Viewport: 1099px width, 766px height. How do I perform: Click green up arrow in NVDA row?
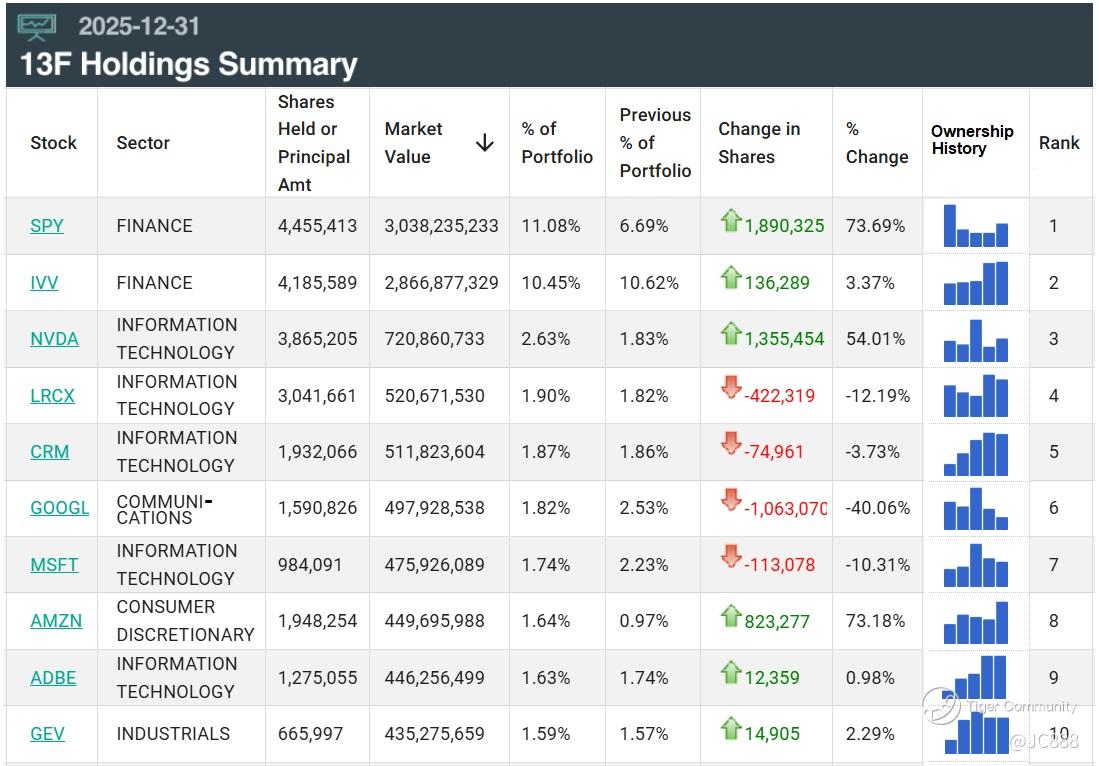(730, 333)
